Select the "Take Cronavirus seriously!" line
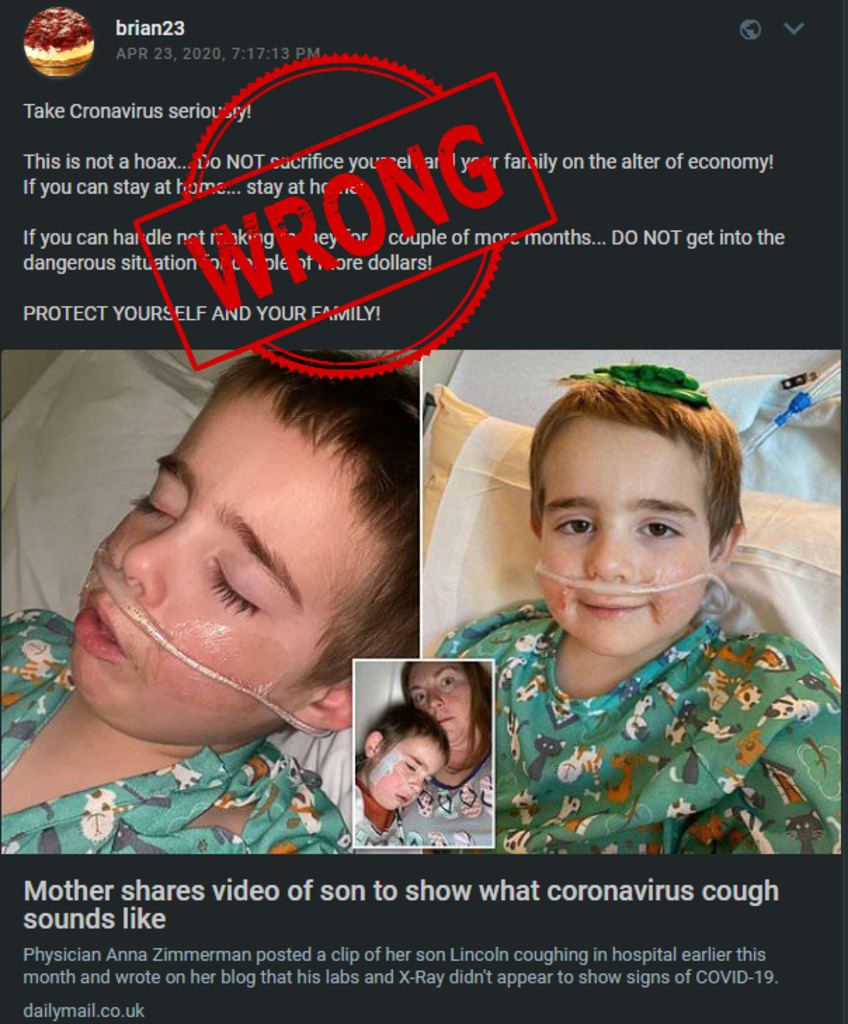This screenshot has height=1024, width=848. point(137,112)
